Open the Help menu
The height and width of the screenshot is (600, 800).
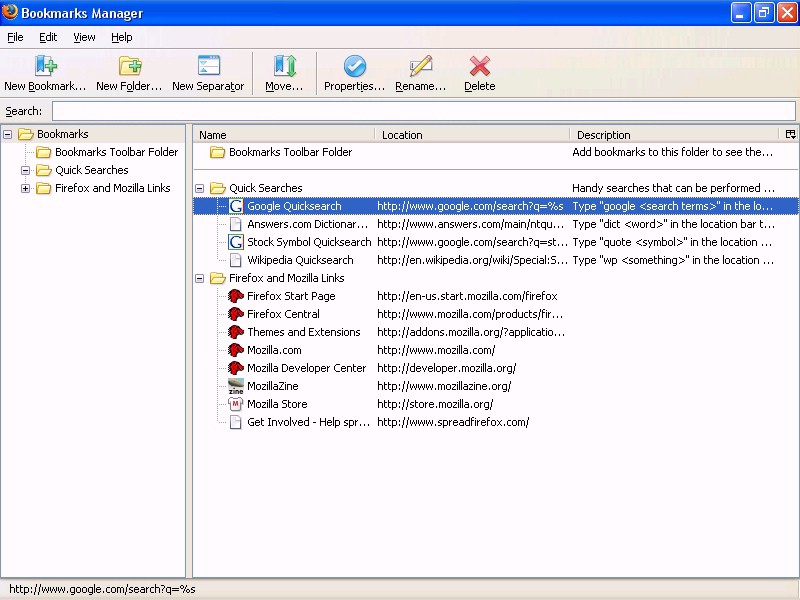[121, 37]
